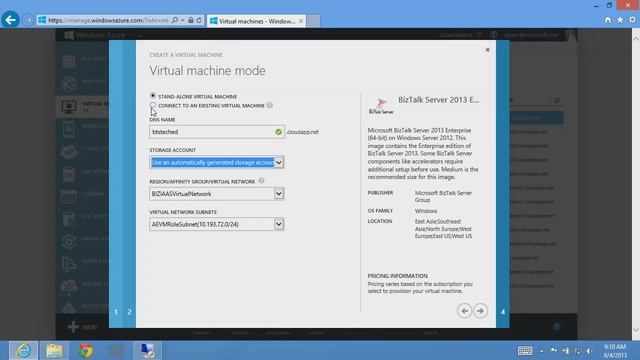Viewport: 640px width, 360px height.
Task: Open Google Chrome from taskbar
Action: coord(85,351)
